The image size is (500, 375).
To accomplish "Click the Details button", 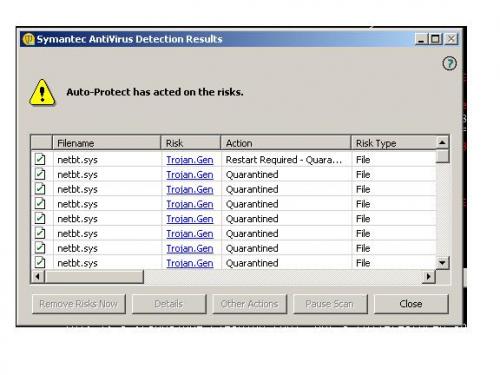I will (169, 304).
